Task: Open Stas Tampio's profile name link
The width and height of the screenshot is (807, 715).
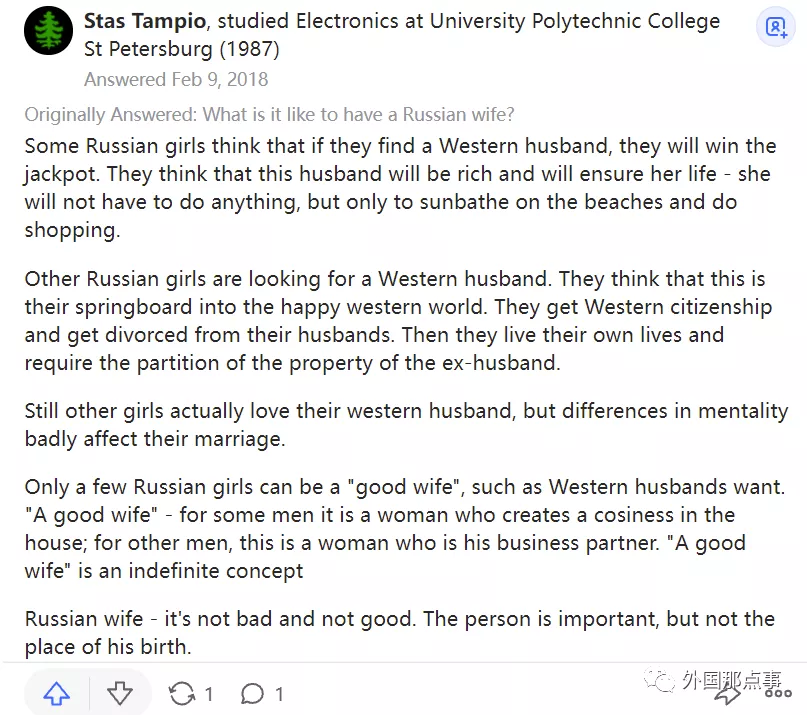Action: click(x=146, y=21)
